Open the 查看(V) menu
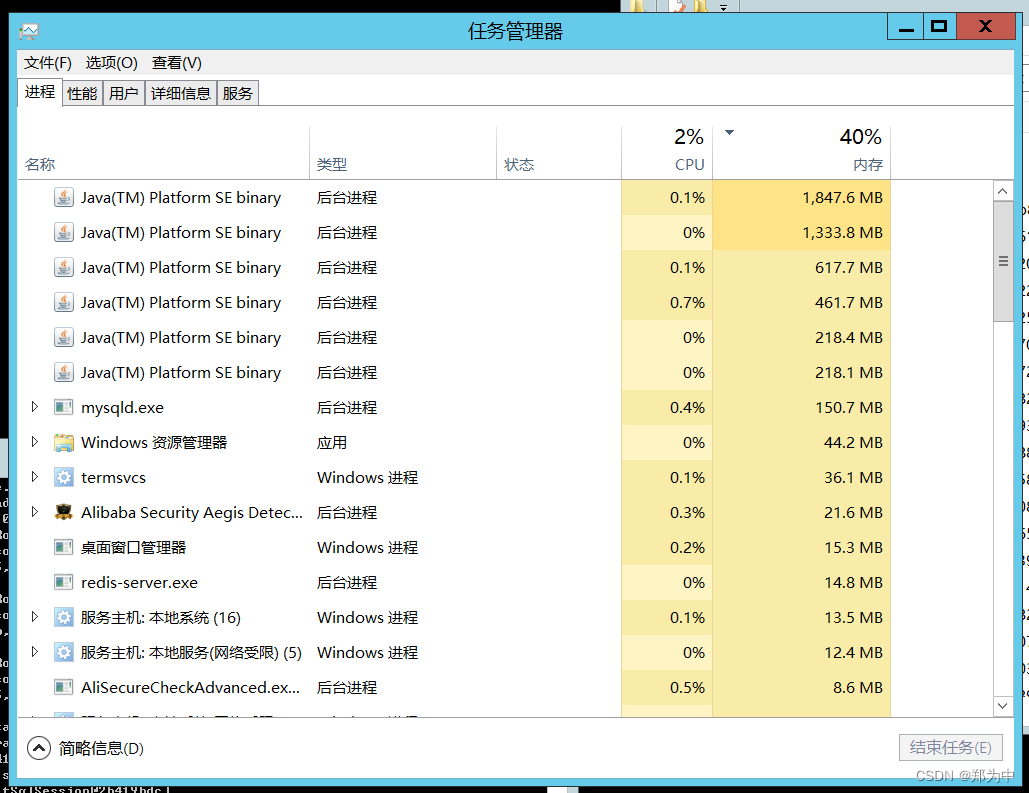 click(177, 63)
